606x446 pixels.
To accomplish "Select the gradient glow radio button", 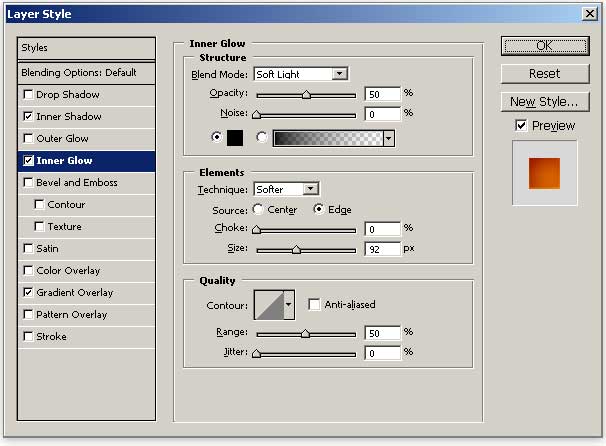I will pyautogui.click(x=263, y=138).
